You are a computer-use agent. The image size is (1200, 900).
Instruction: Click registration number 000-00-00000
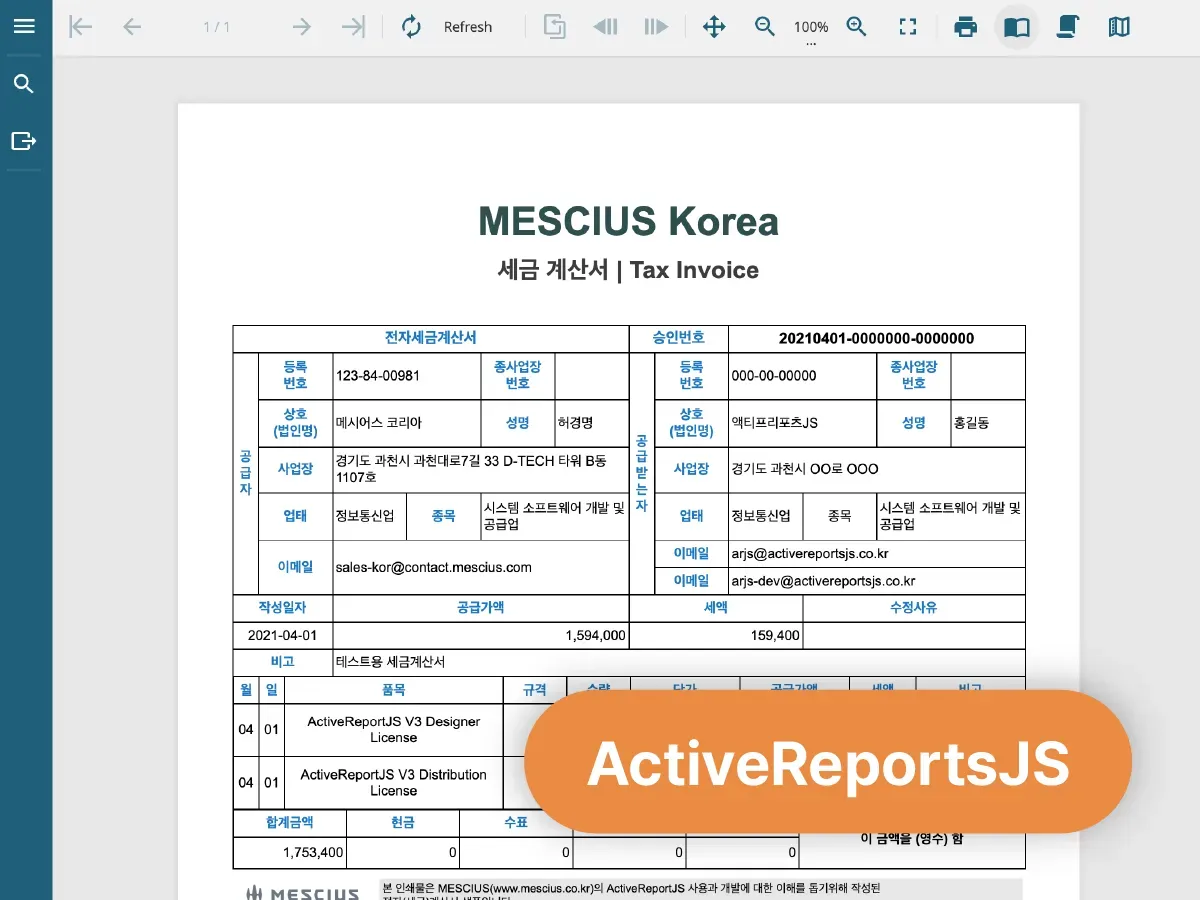click(x=774, y=376)
